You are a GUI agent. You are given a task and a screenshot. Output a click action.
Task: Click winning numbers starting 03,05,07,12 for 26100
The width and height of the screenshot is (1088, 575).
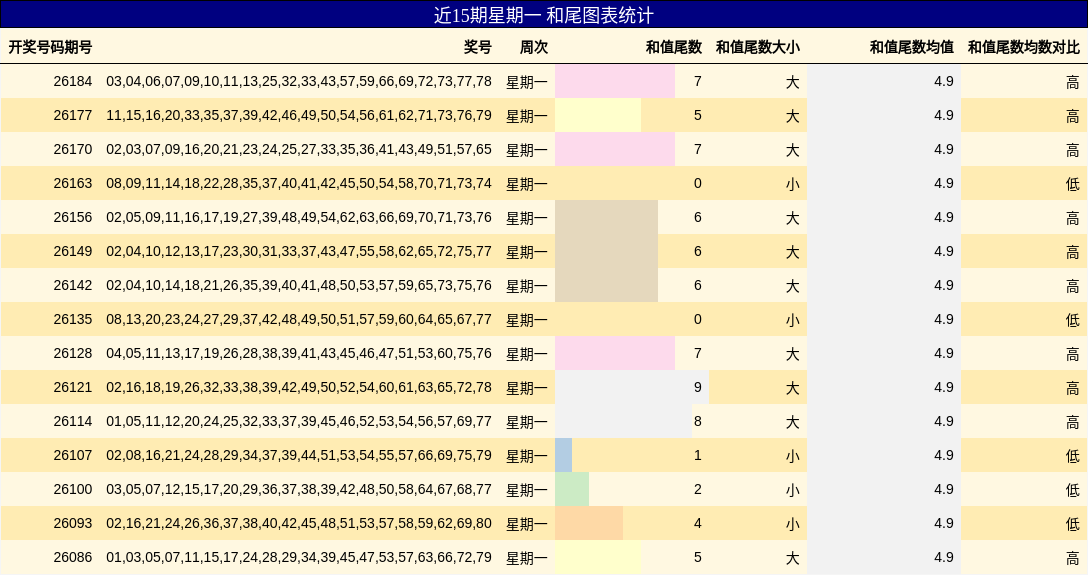[x=299, y=489]
